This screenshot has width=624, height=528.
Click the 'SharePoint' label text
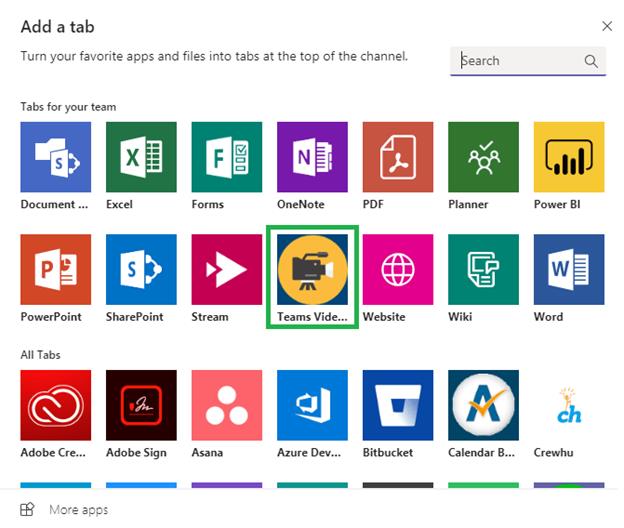pos(135,317)
